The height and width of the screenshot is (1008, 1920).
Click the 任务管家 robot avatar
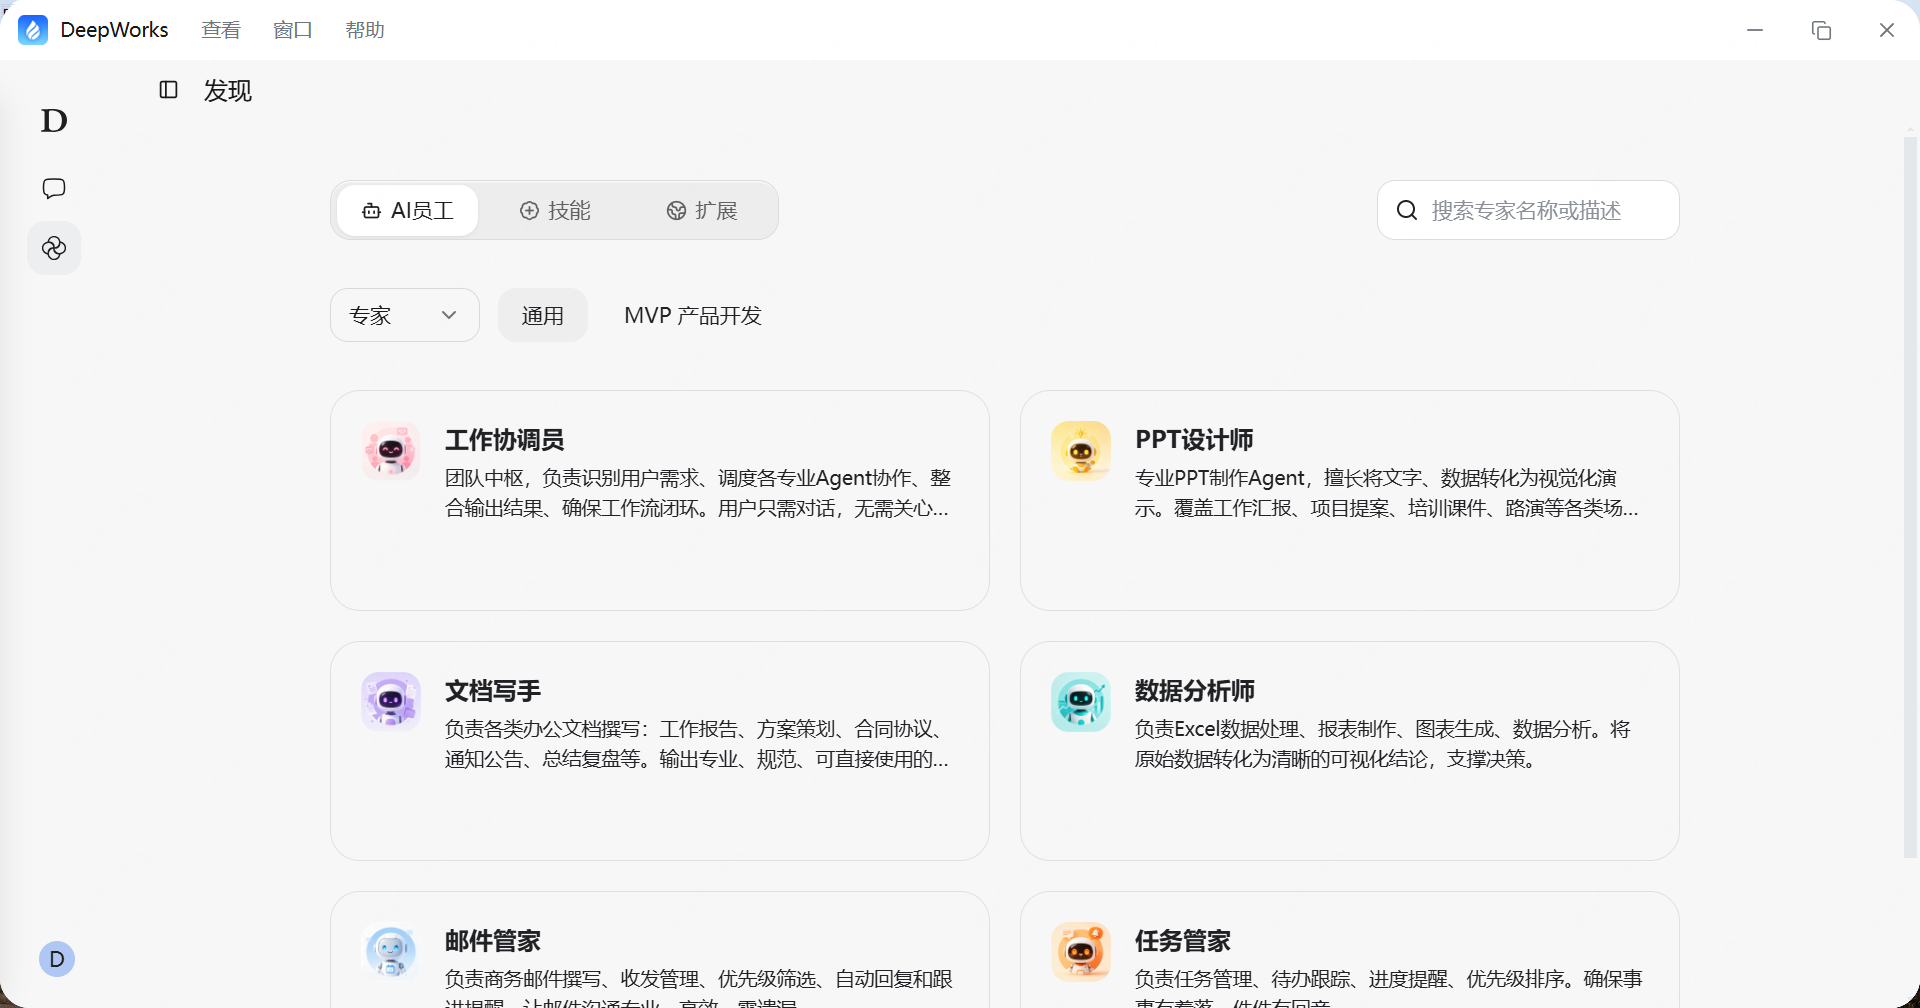pyautogui.click(x=1081, y=951)
